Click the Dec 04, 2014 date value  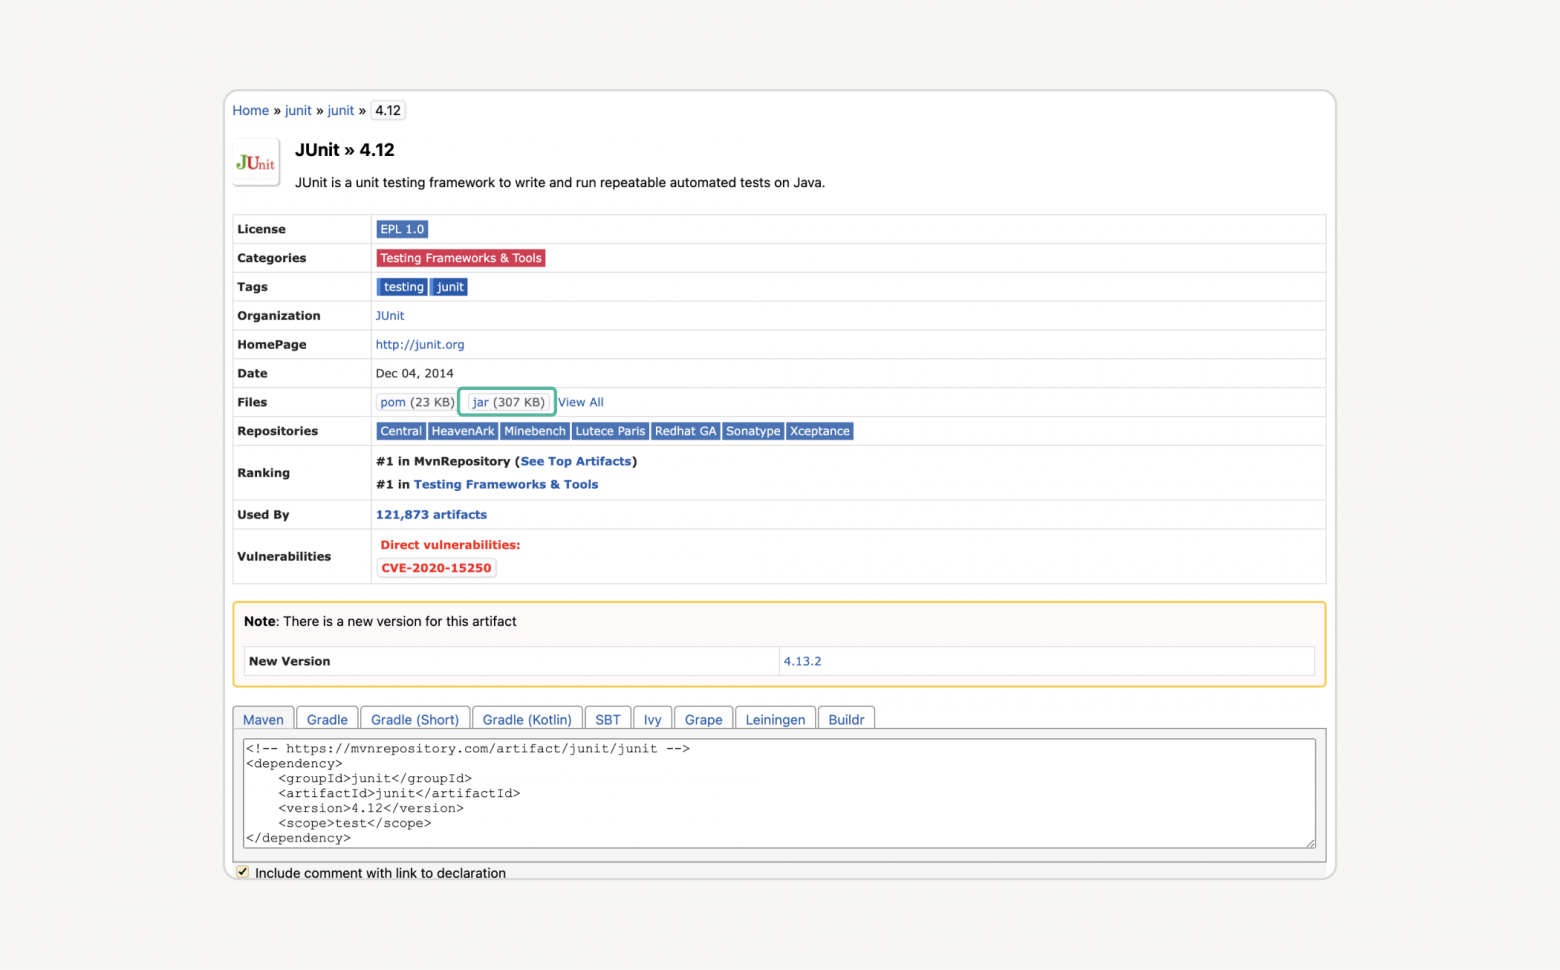coord(414,373)
